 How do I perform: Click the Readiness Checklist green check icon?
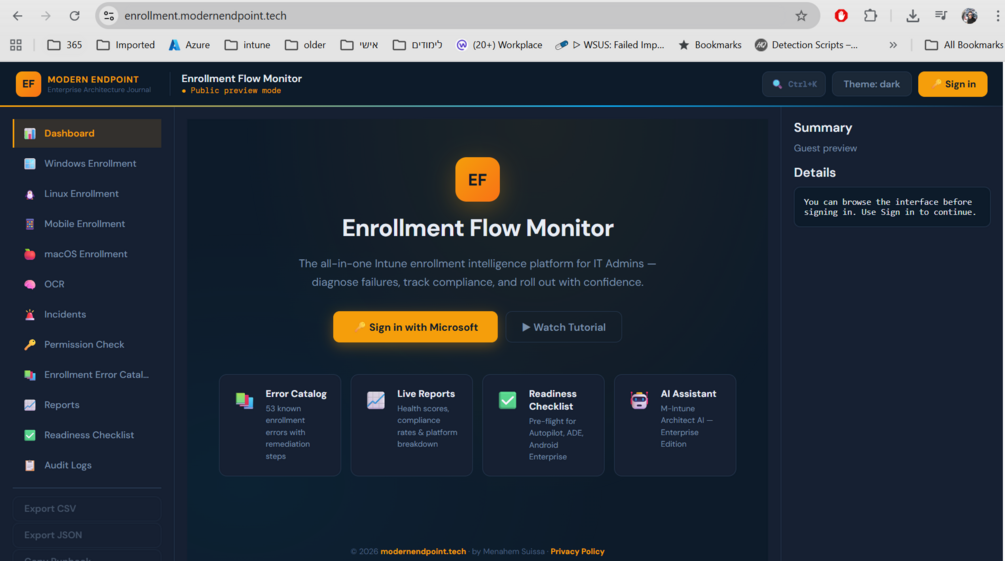coord(29,435)
